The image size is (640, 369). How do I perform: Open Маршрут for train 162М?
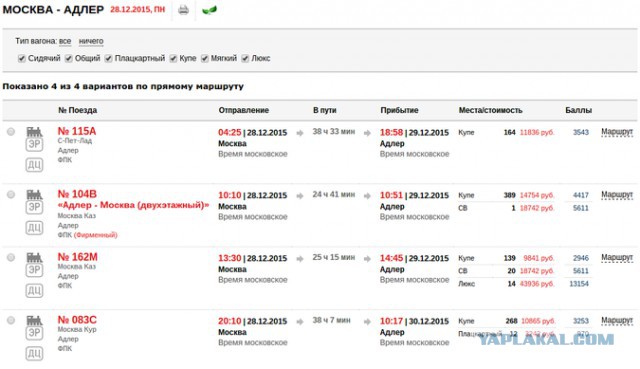pyautogui.click(x=617, y=258)
